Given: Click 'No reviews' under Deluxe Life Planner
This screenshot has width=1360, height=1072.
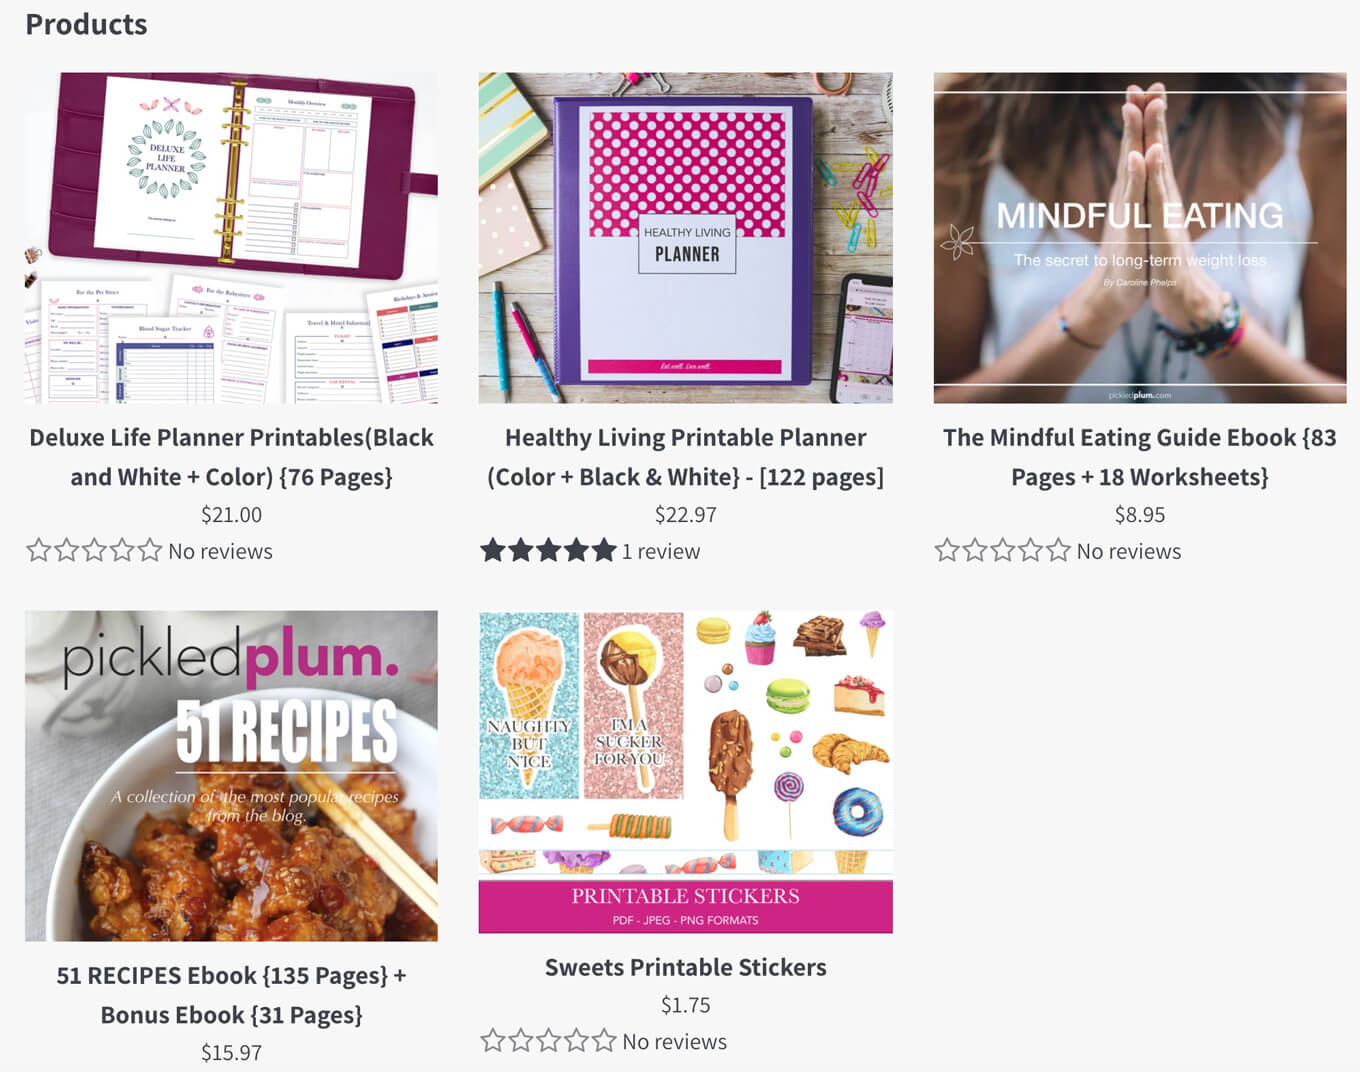Looking at the screenshot, I should 220,551.
